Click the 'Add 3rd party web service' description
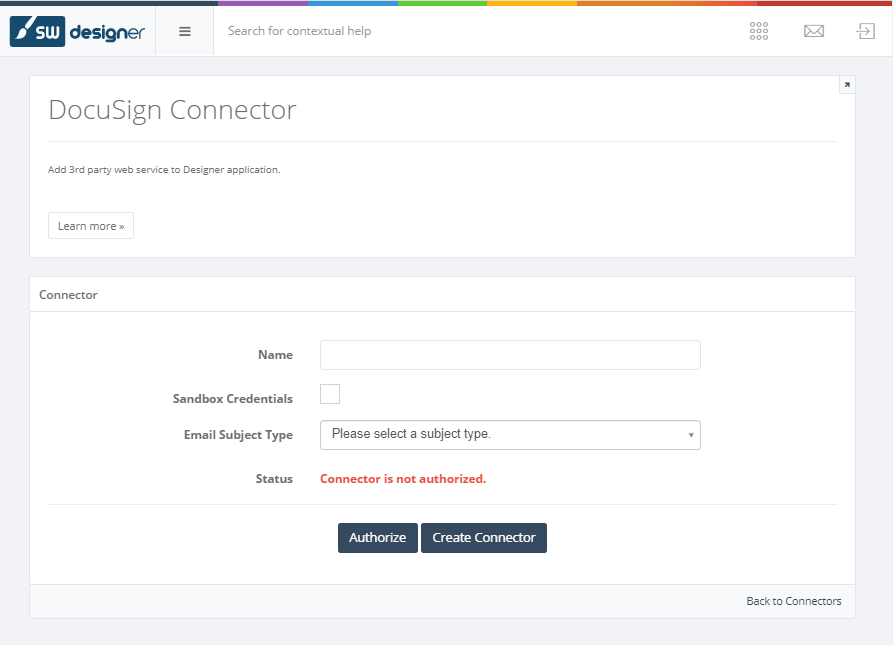The width and height of the screenshot is (893, 645). [x=164, y=170]
